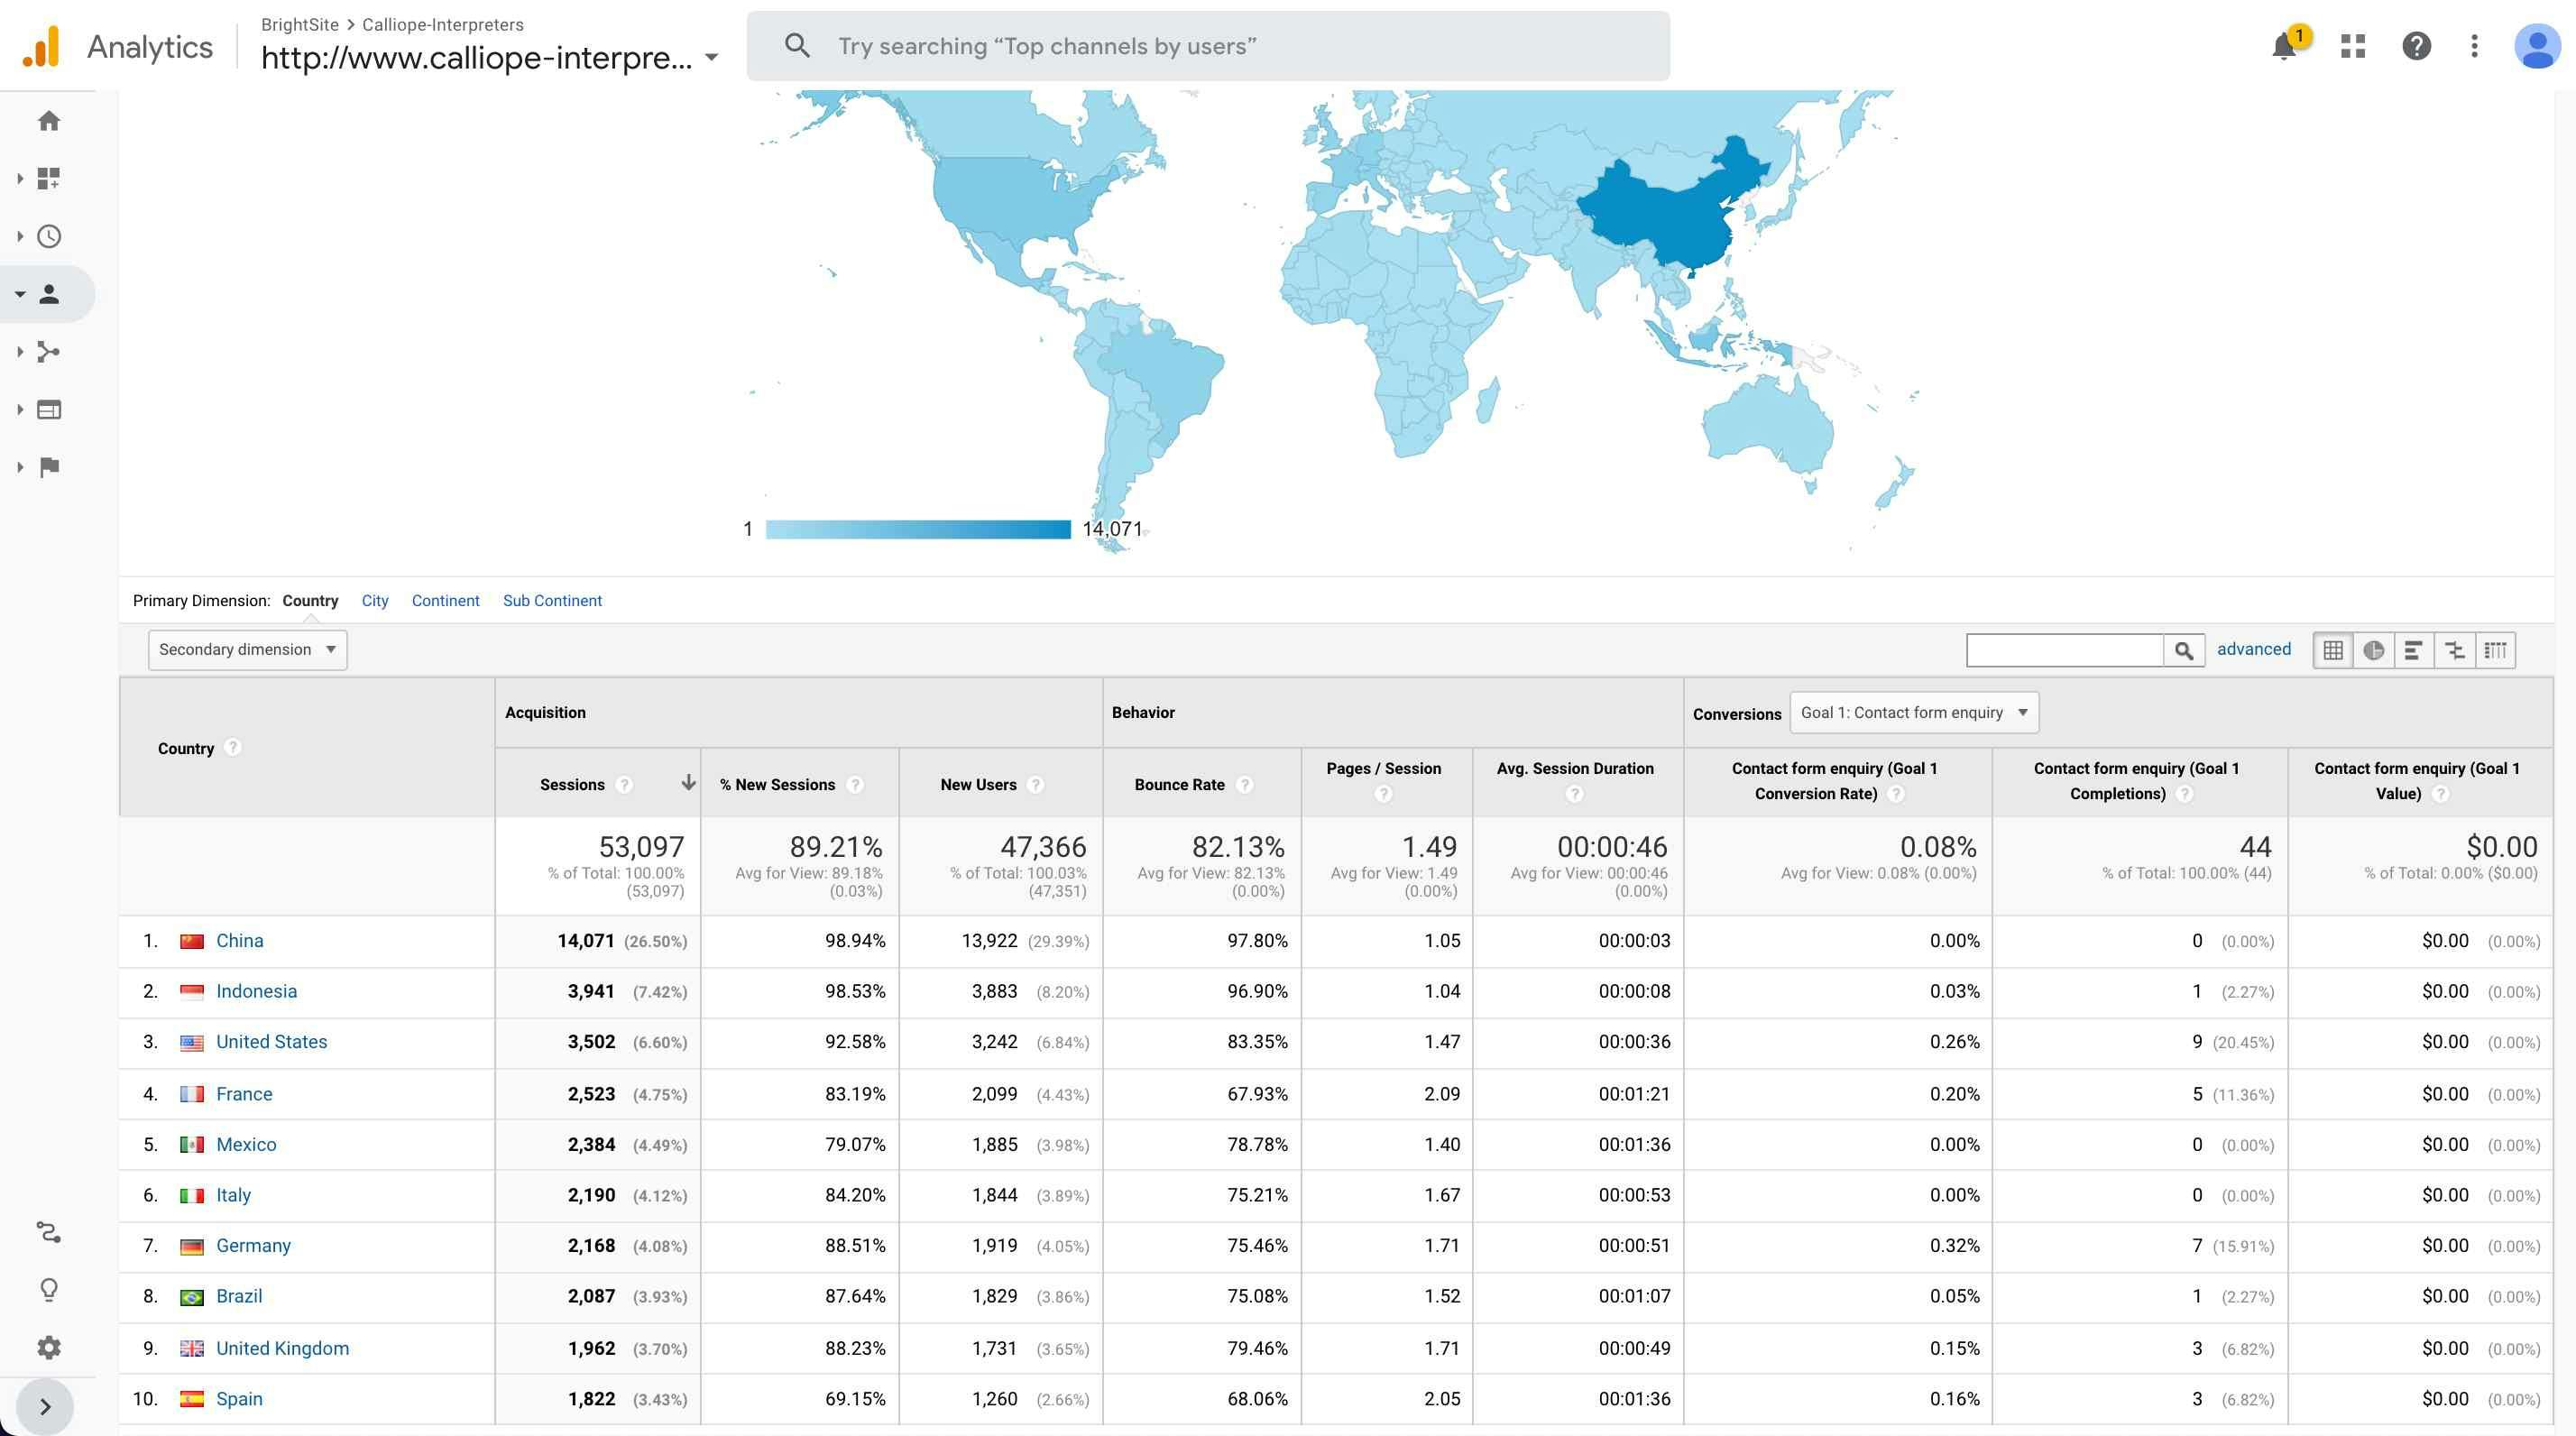Open the notifications bell icon
Screen dimensions: 2576x1436
(2283, 46)
